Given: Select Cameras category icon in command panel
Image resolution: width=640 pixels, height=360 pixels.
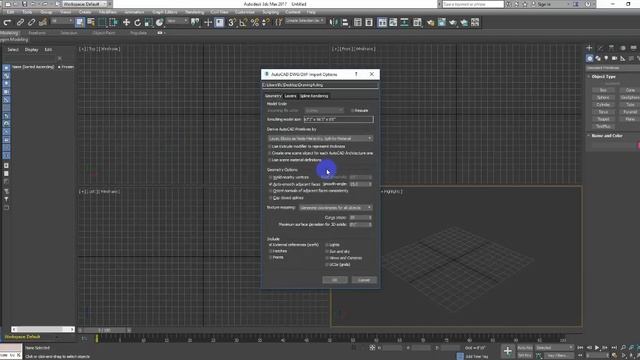Looking at the screenshot, I should 614,58.
